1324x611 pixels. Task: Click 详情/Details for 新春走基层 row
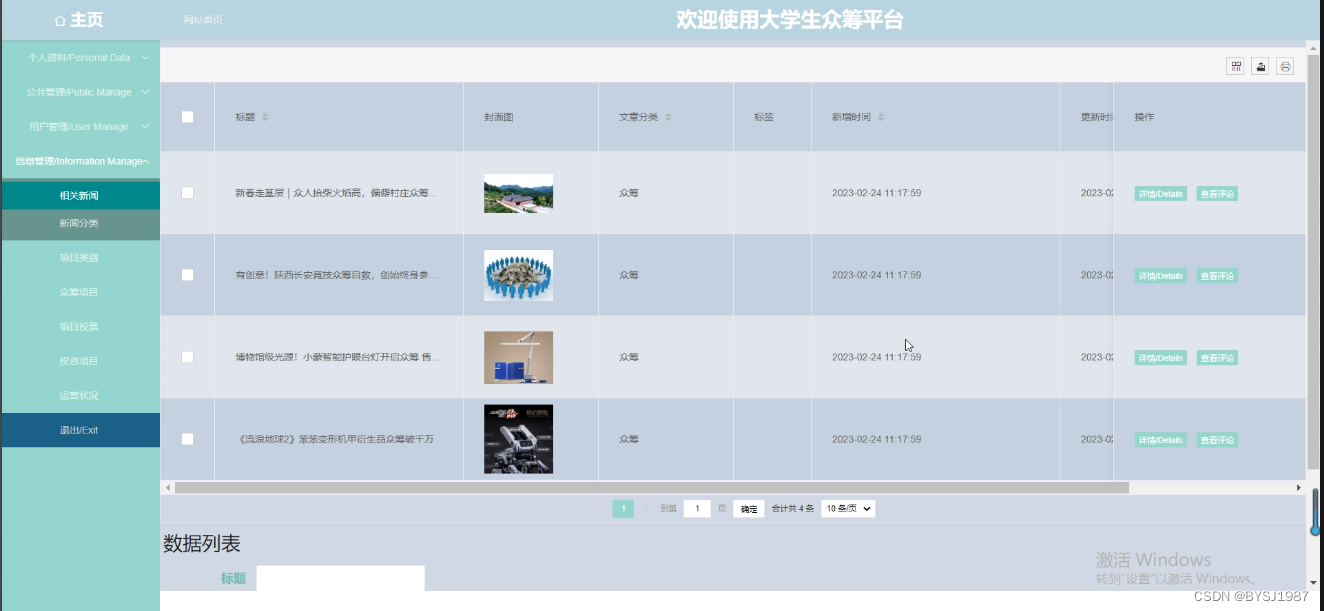tap(1160, 194)
